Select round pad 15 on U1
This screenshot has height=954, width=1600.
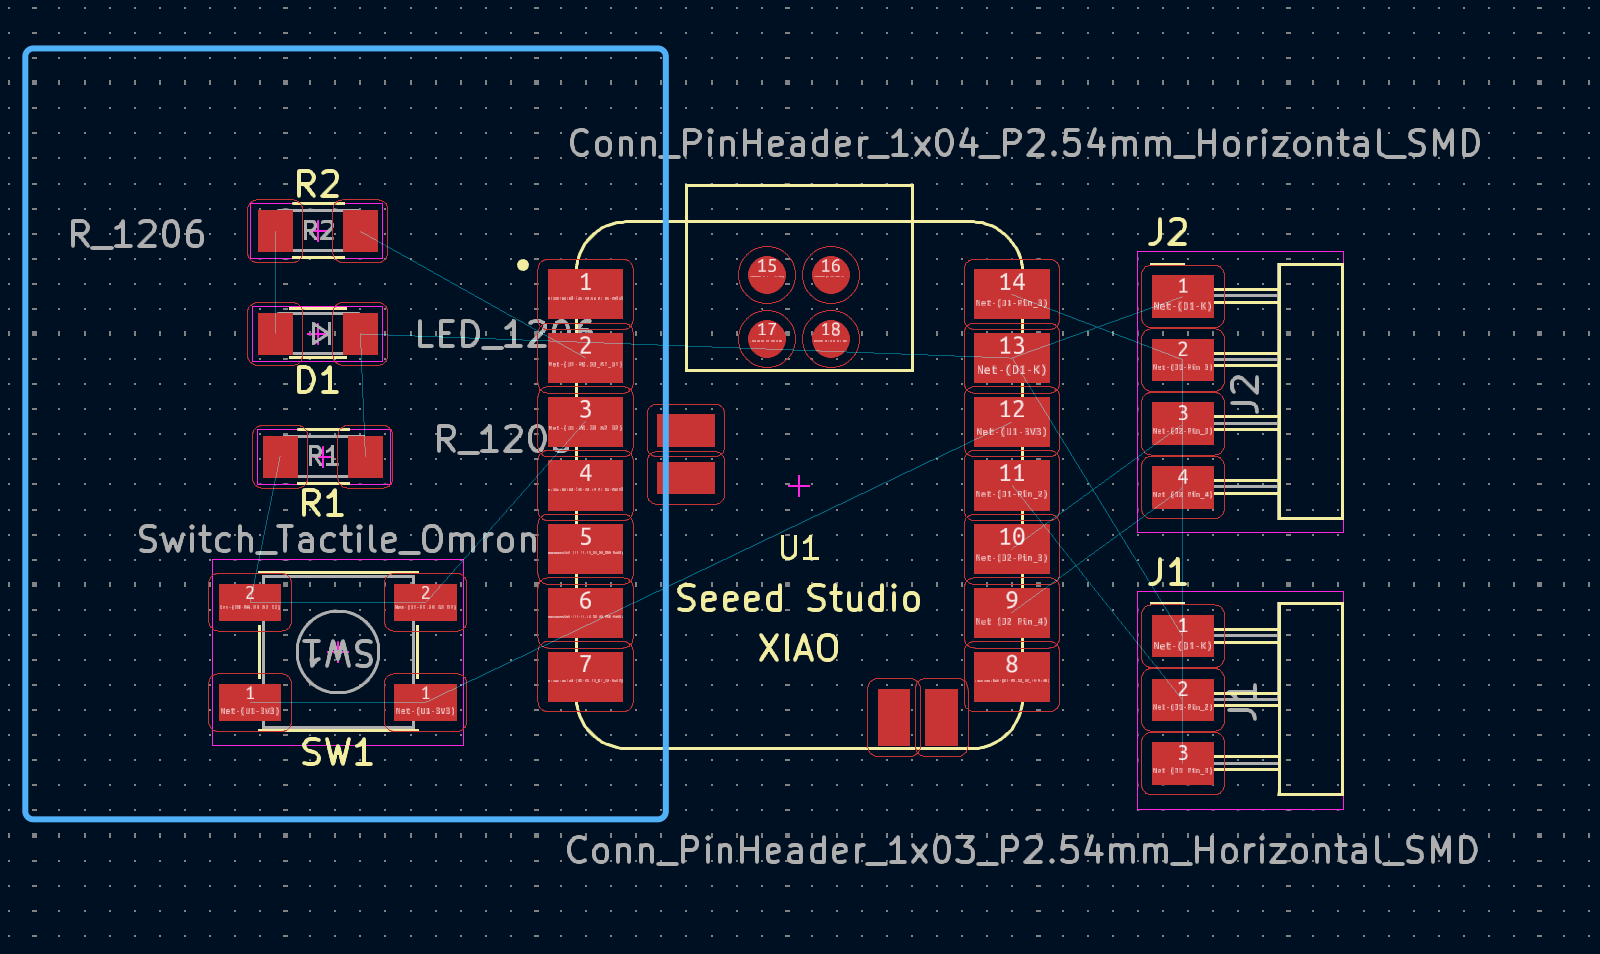pyautogui.click(x=767, y=275)
